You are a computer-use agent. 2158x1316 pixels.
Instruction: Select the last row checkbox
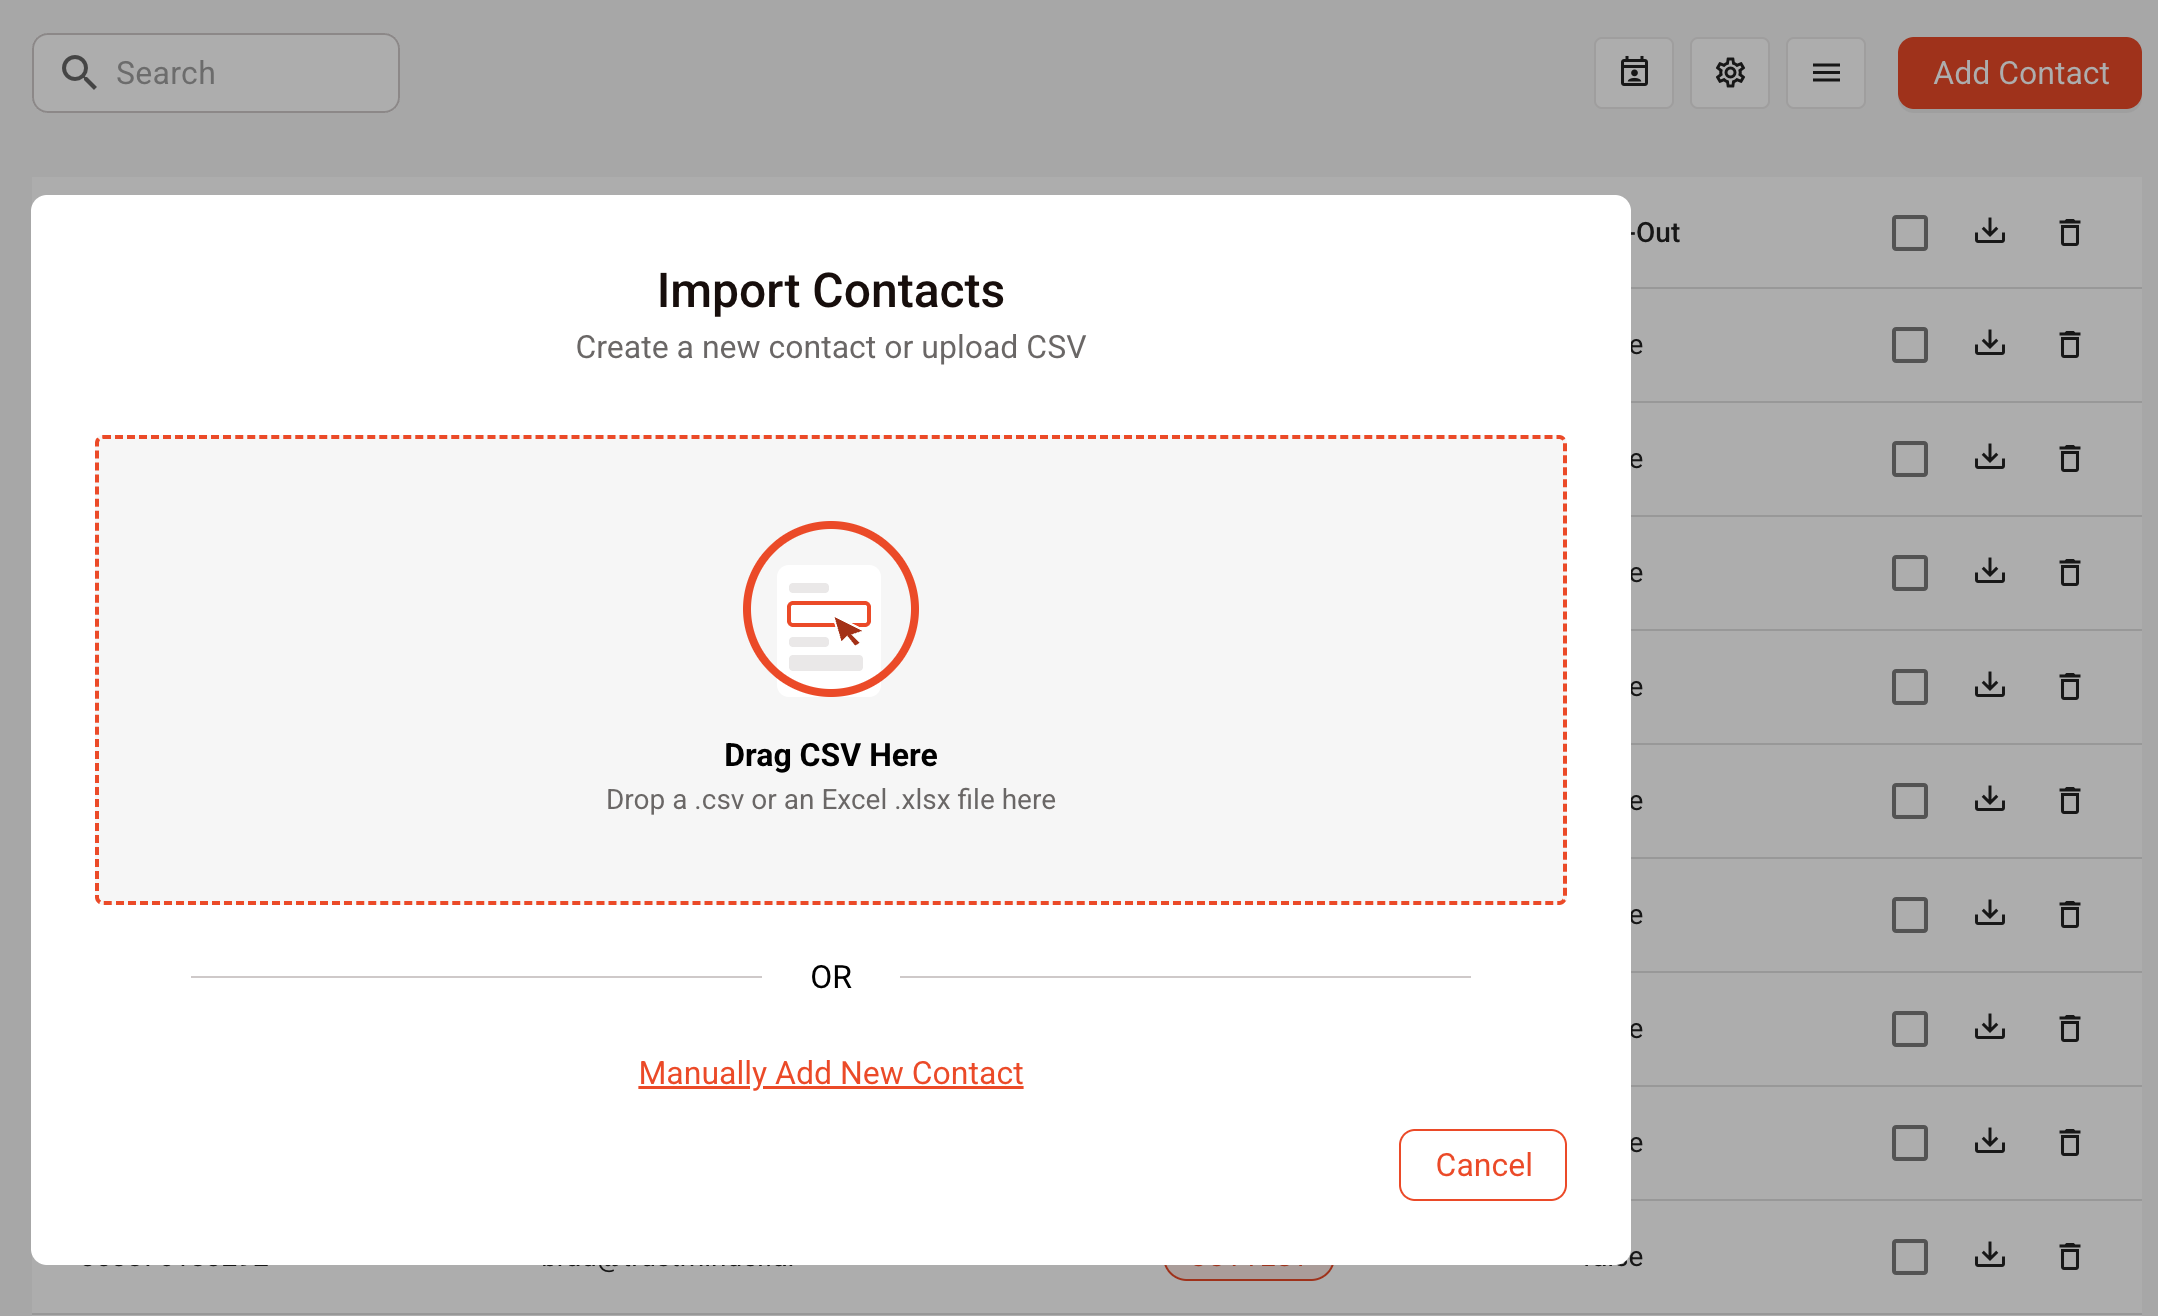1910,1257
